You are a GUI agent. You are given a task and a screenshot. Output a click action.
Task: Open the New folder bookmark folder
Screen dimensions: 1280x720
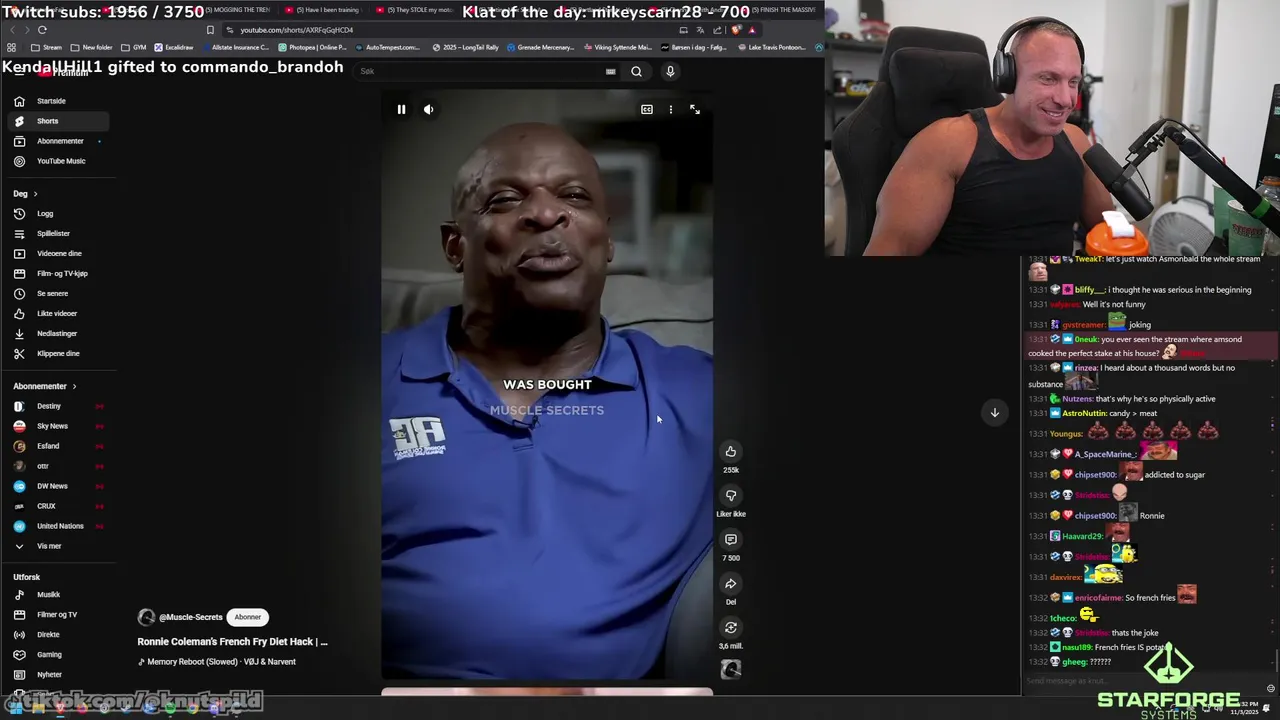click(x=92, y=47)
